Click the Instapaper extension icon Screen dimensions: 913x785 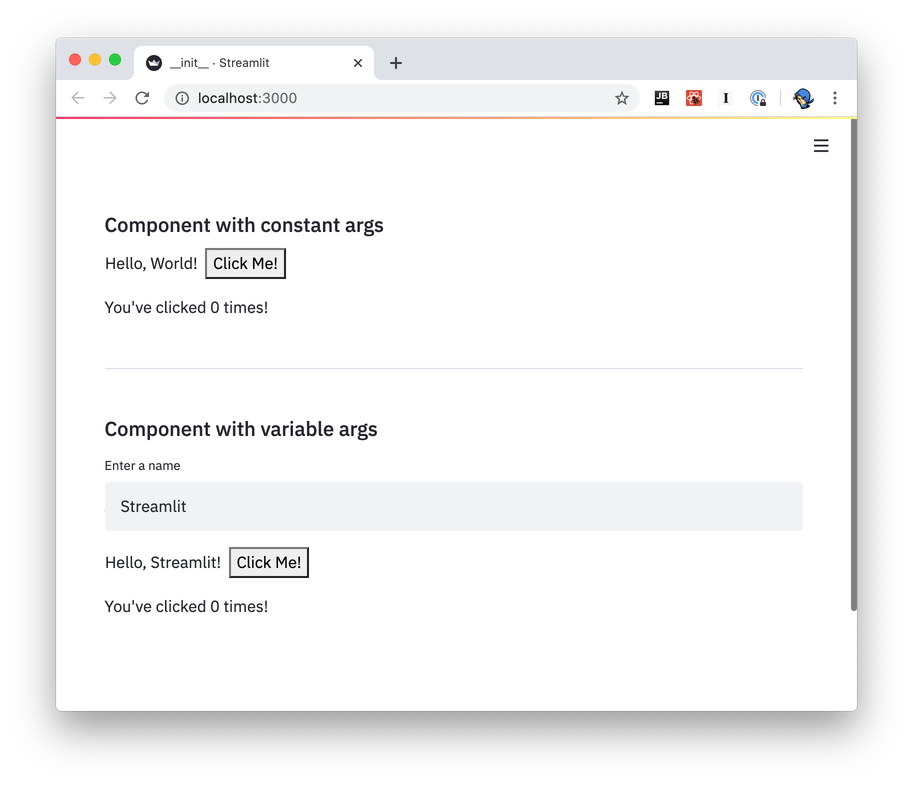725,98
